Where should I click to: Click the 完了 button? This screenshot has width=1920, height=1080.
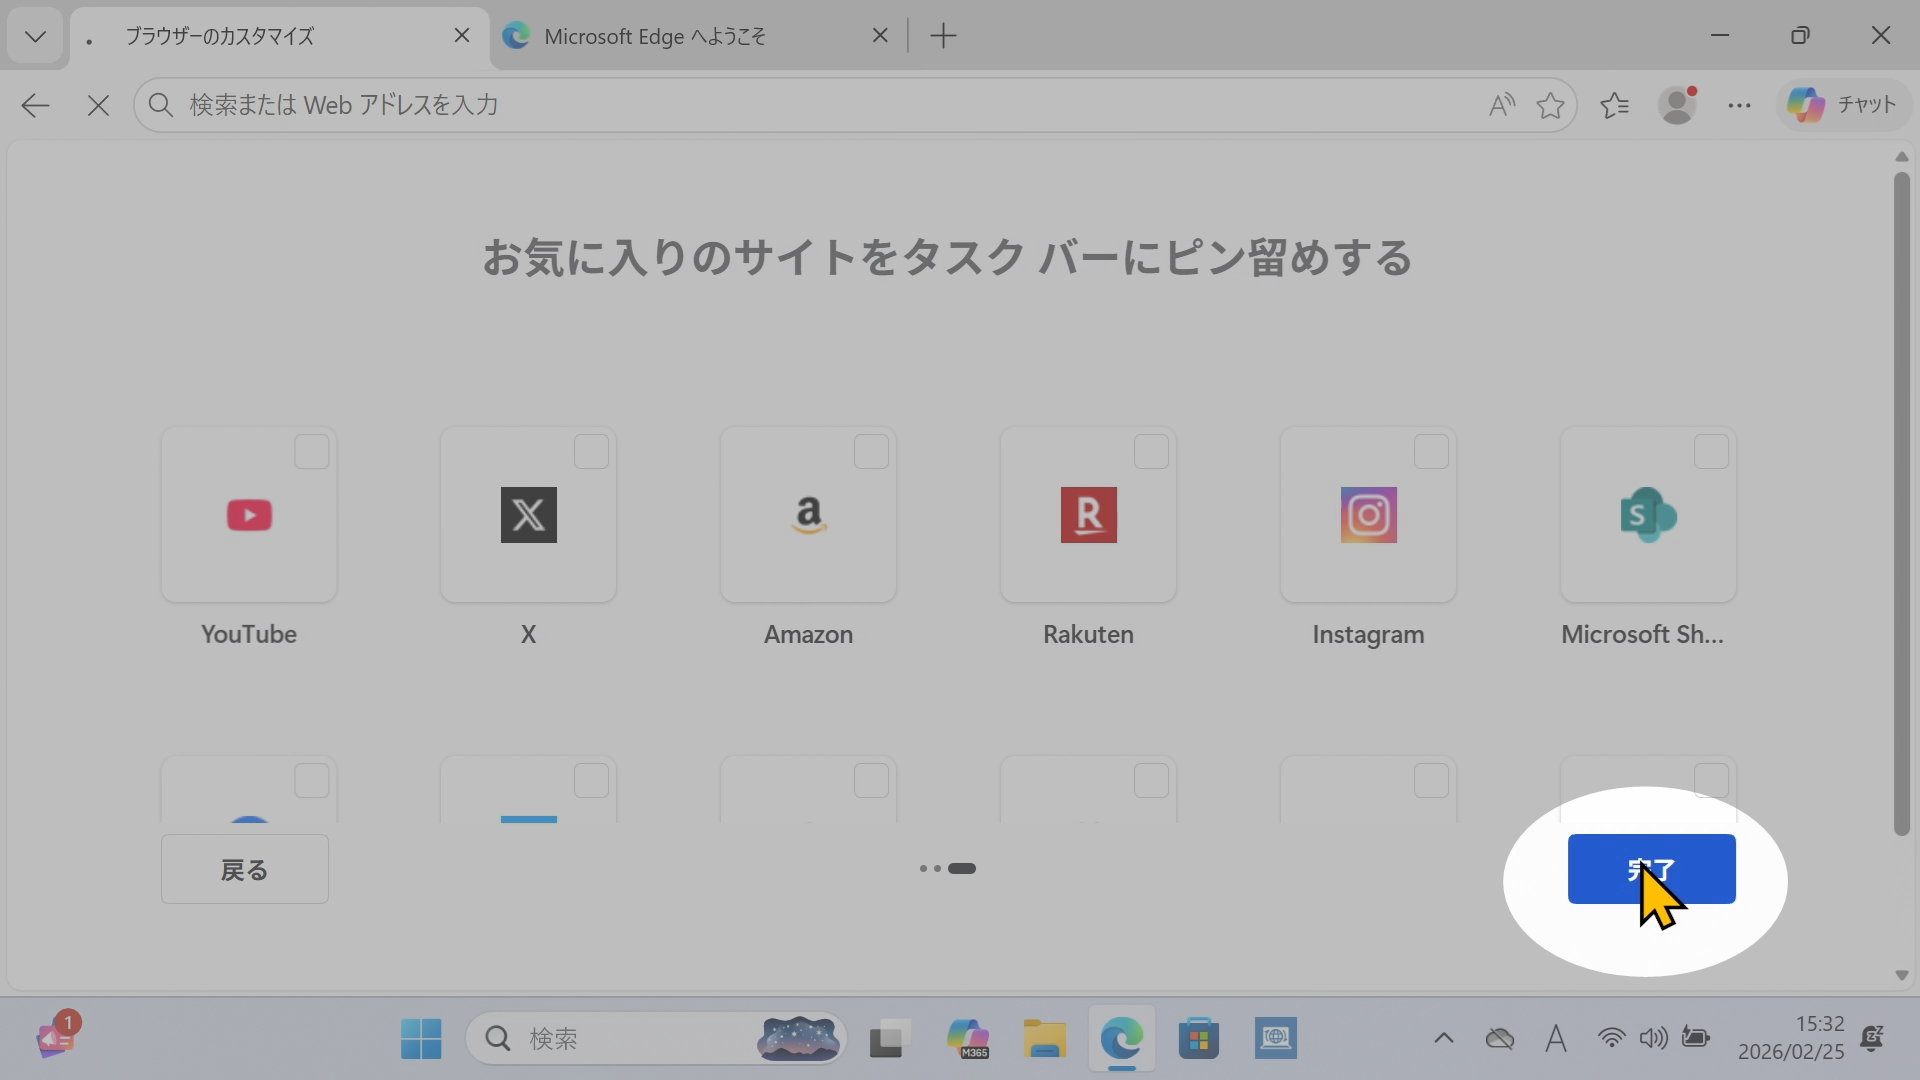(x=1652, y=869)
